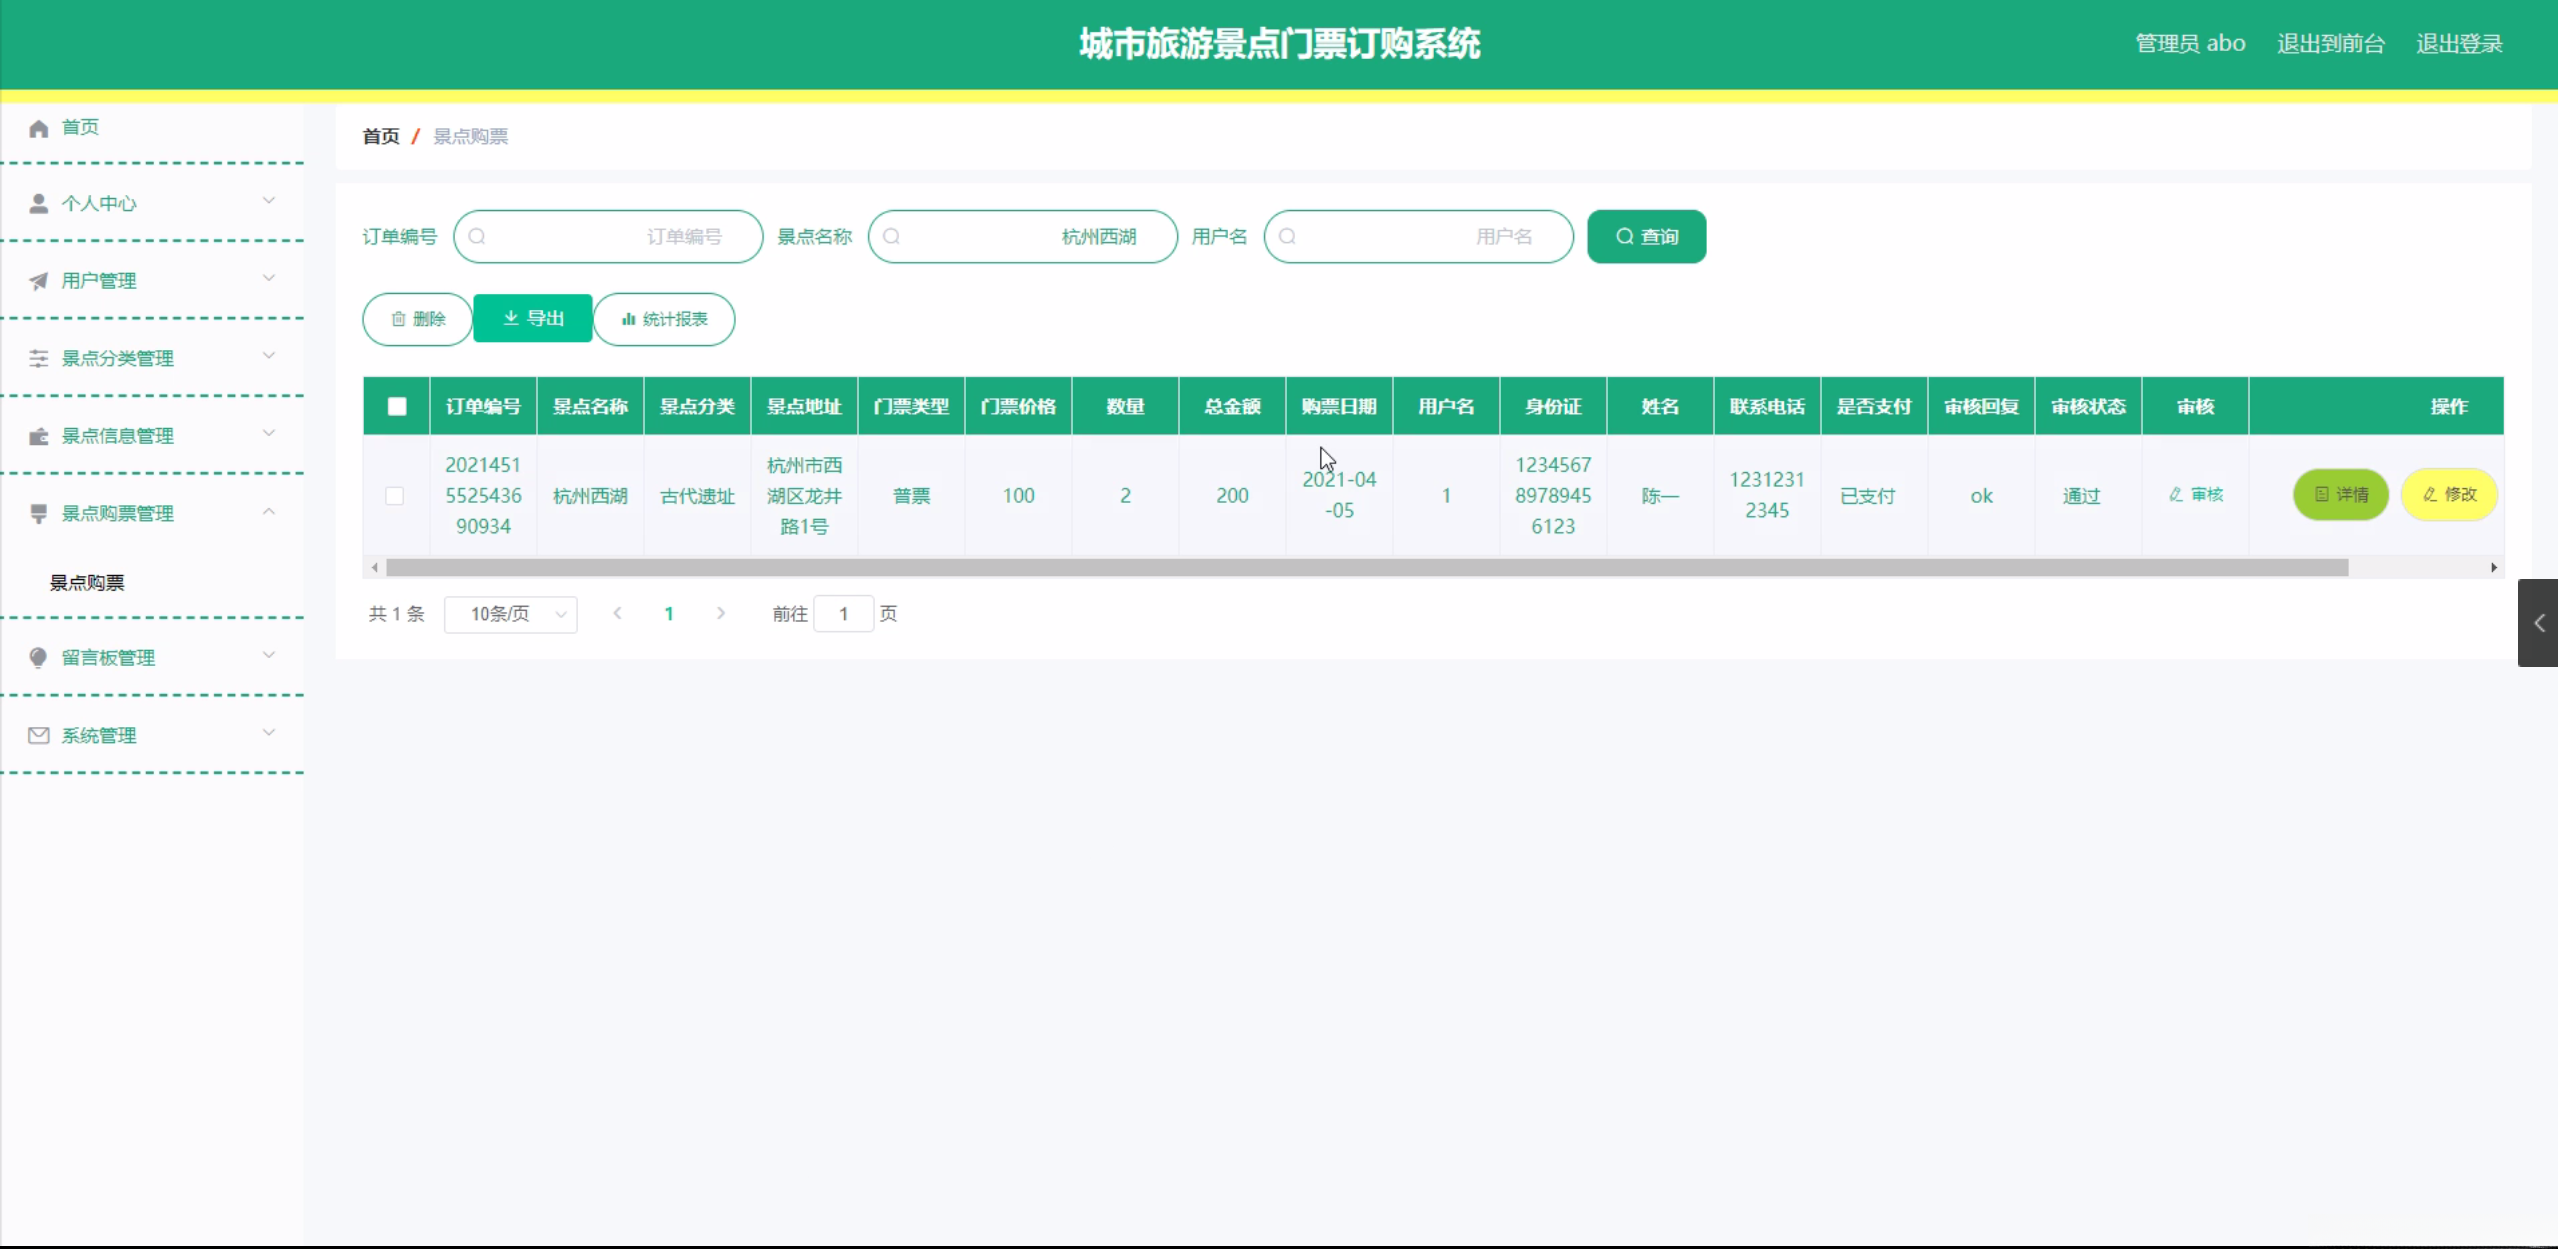Click 管理员 abo in the header

tap(2190, 44)
